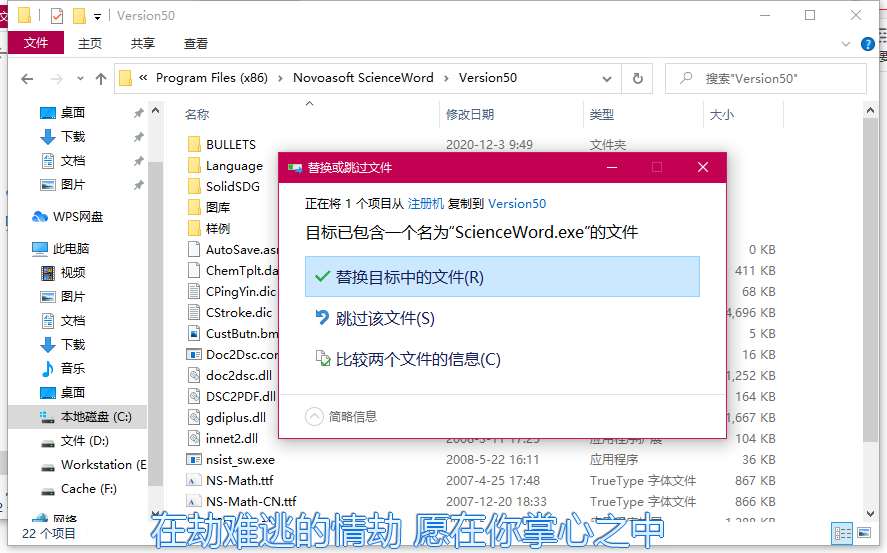Sort by 大小 column header

[721, 114]
